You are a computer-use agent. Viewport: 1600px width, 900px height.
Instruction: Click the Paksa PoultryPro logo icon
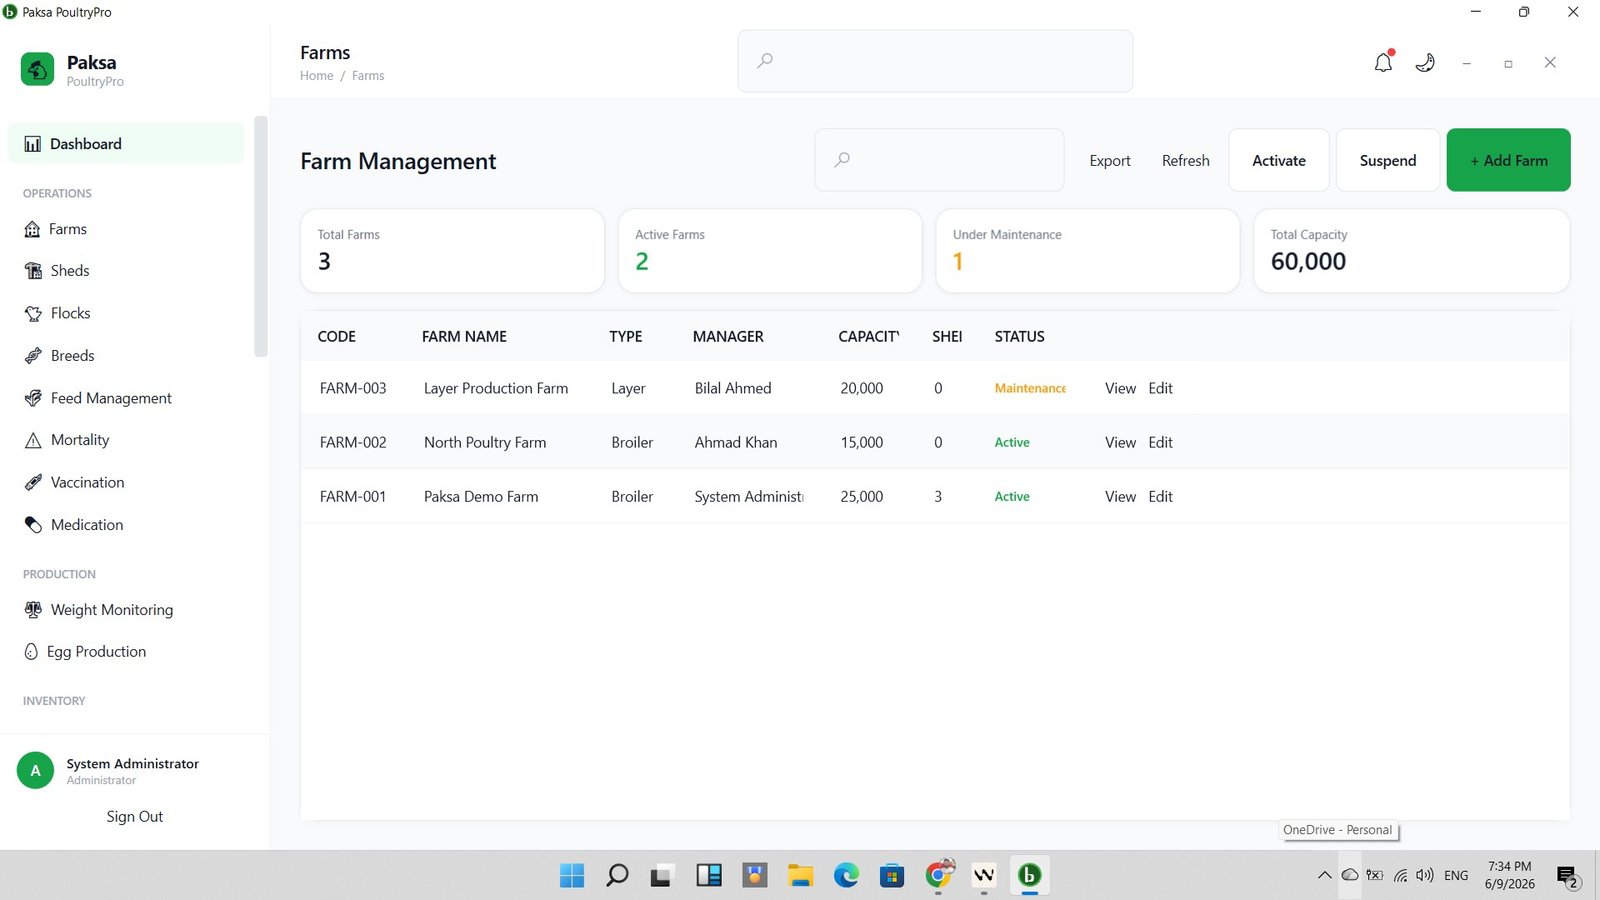click(x=37, y=69)
